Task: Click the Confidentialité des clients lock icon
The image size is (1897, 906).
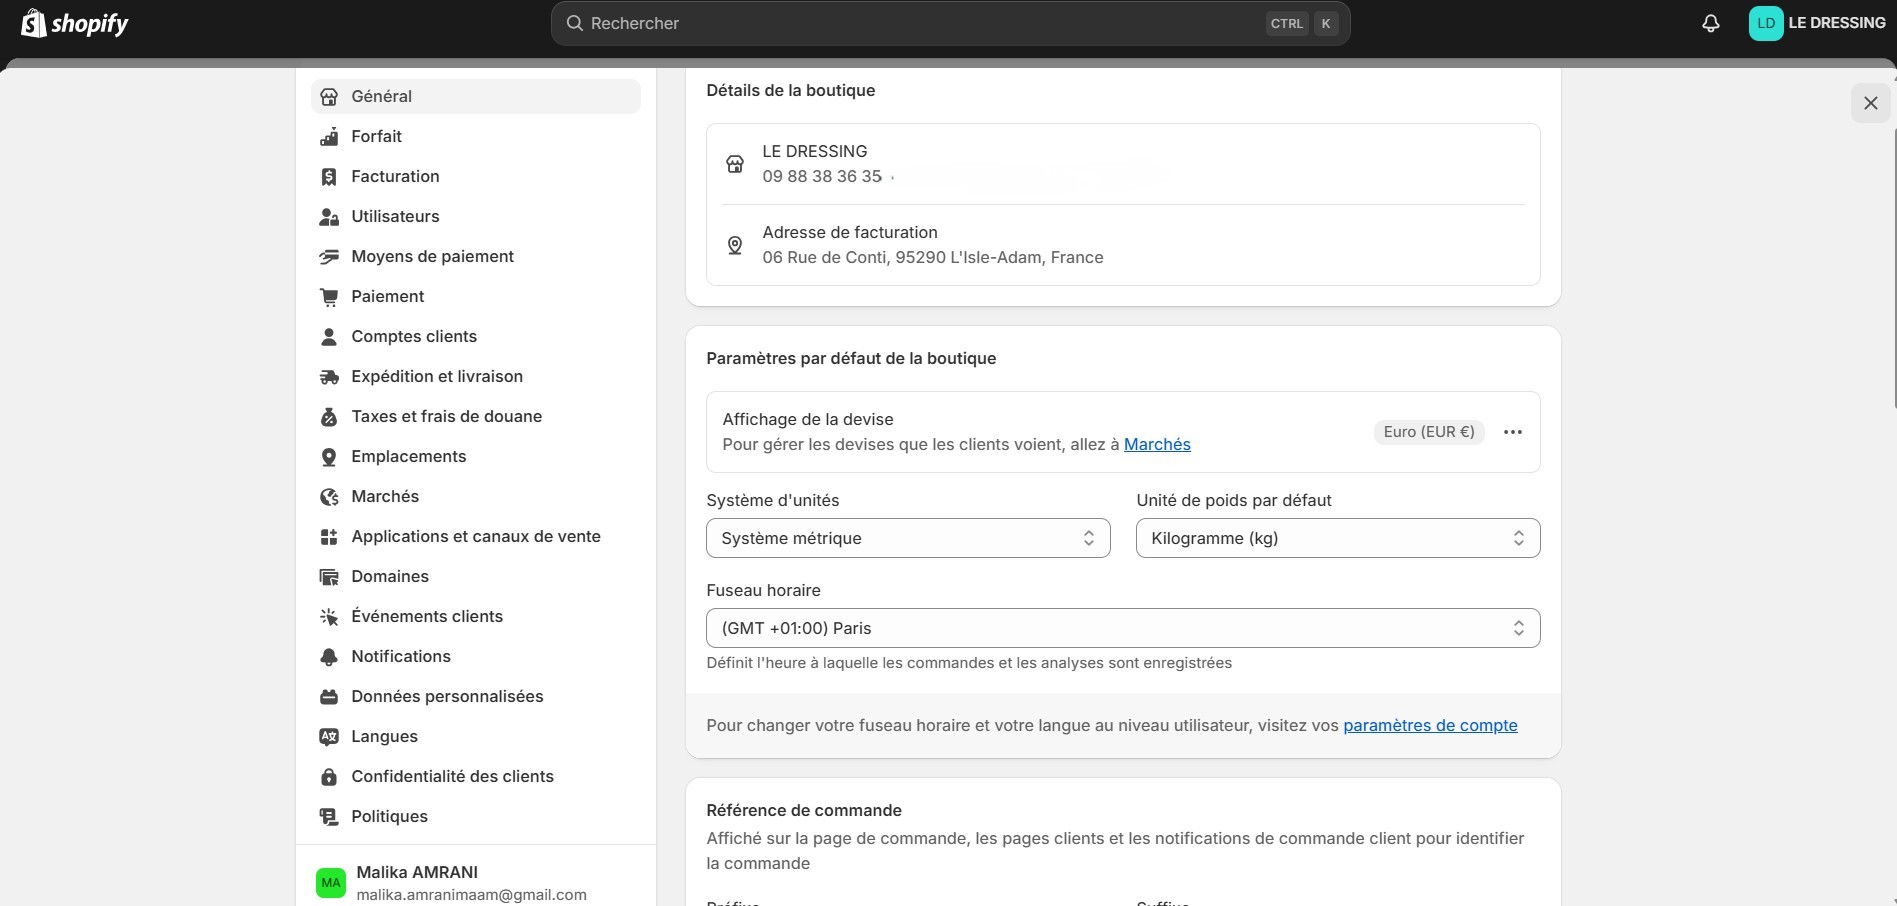Action: coord(329,777)
